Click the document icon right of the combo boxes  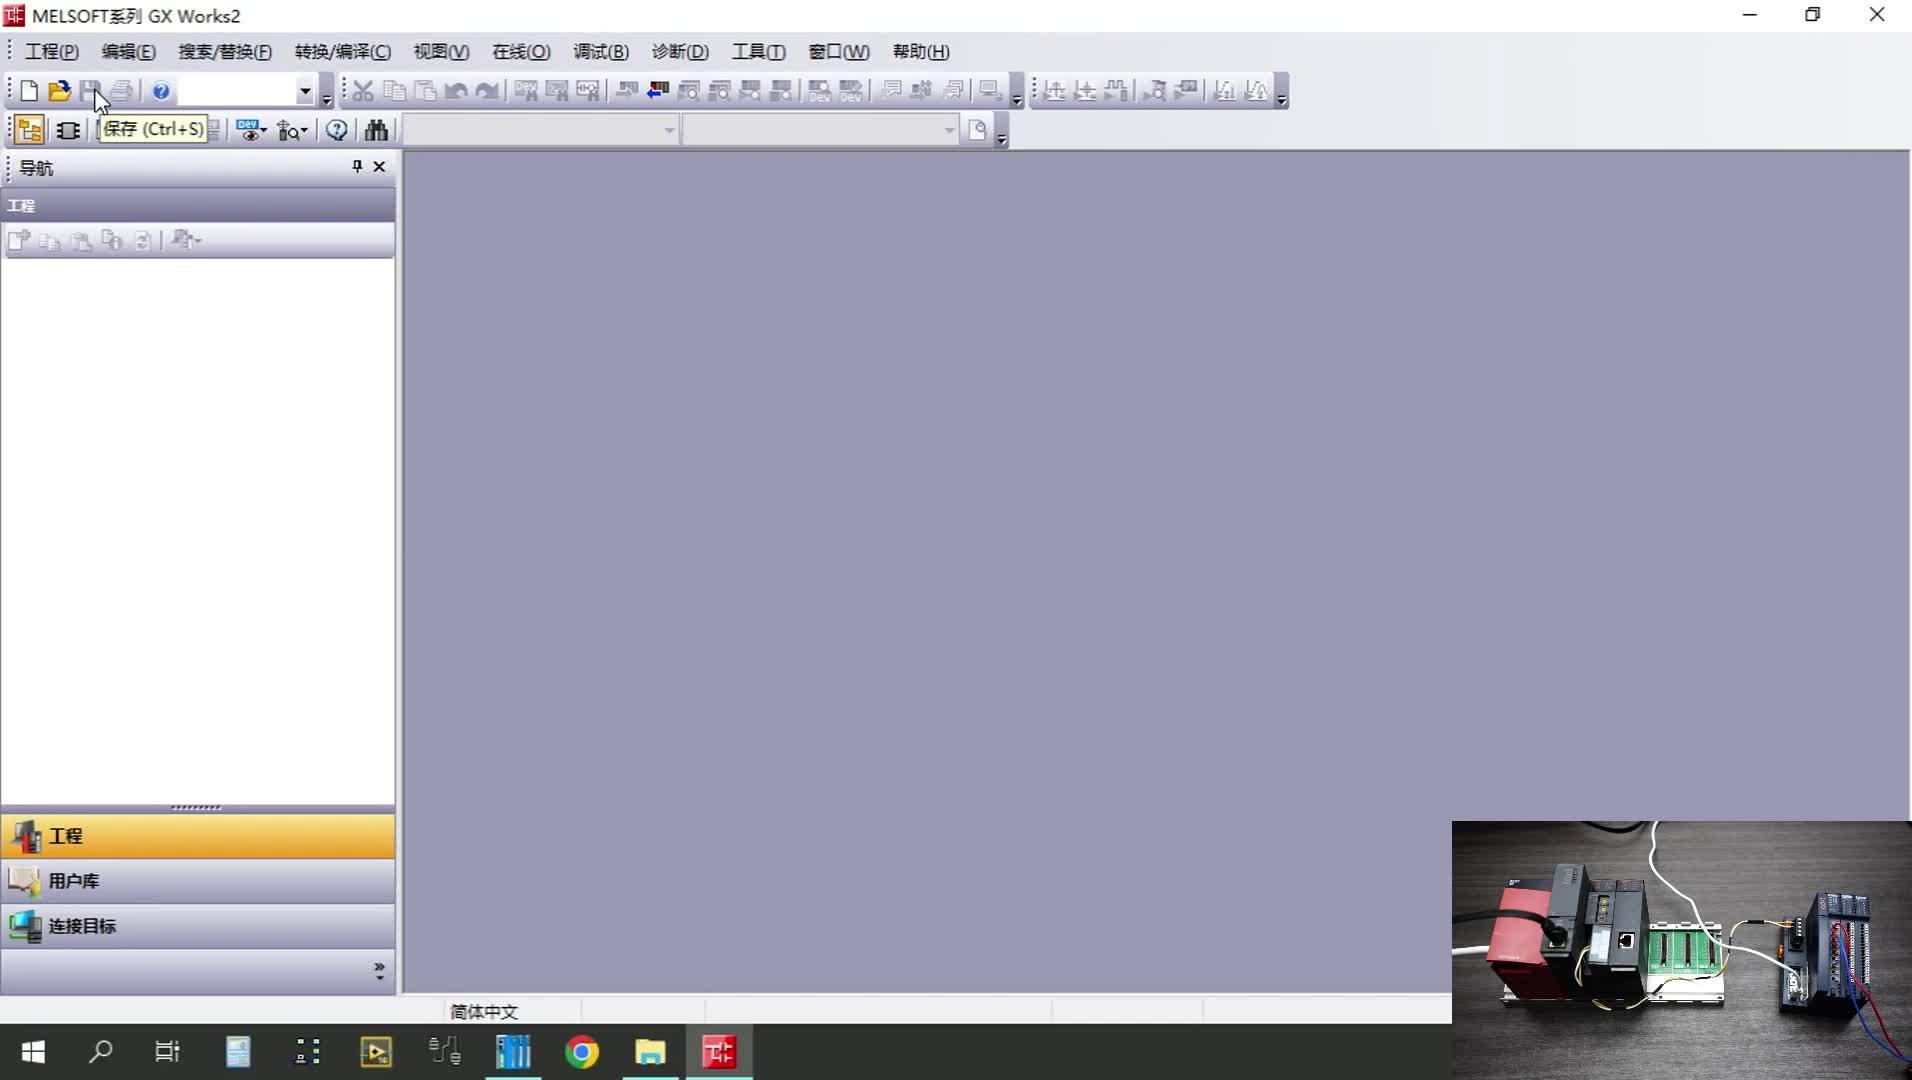pos(978,130)
